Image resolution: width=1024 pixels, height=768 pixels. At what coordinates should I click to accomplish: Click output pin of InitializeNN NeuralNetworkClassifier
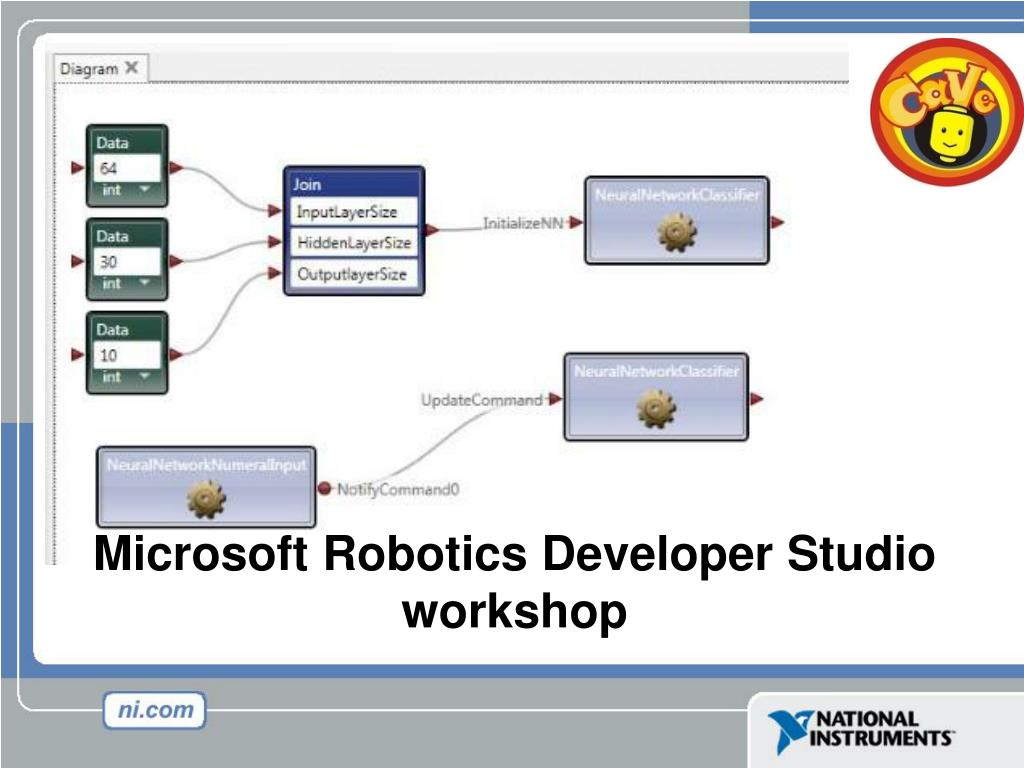[777, 223]
